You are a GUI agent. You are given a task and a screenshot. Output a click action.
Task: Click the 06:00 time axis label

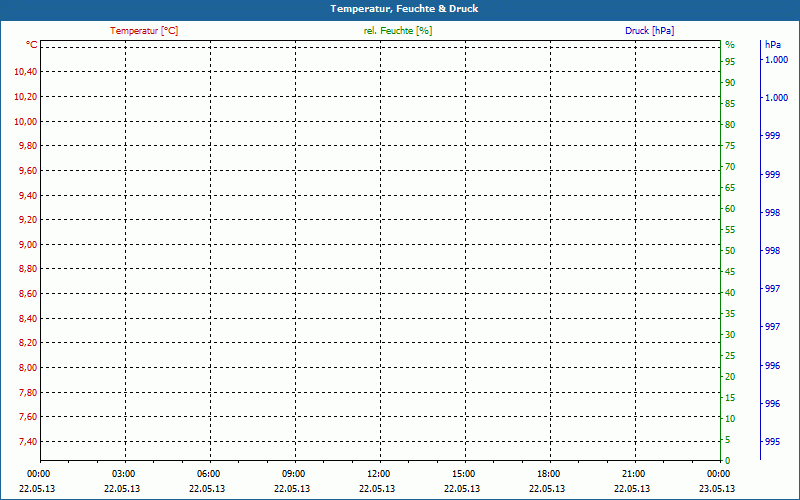click(x=208, y=474)
